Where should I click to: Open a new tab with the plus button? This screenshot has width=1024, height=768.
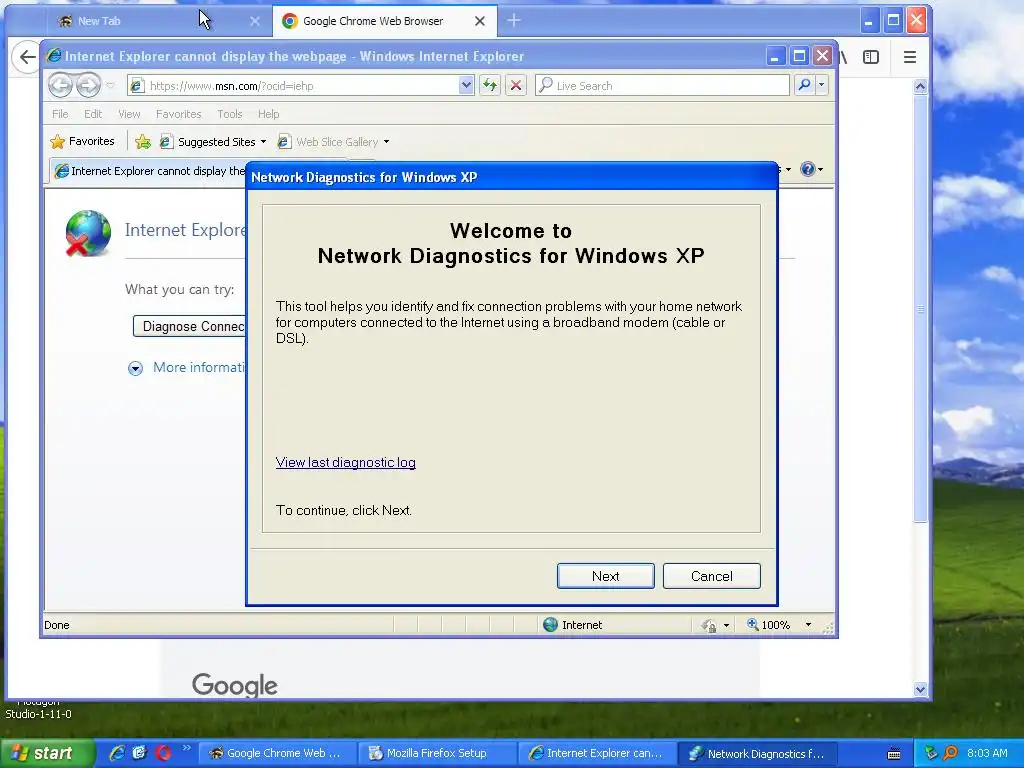pyautogui.click(x=514, y=21)
